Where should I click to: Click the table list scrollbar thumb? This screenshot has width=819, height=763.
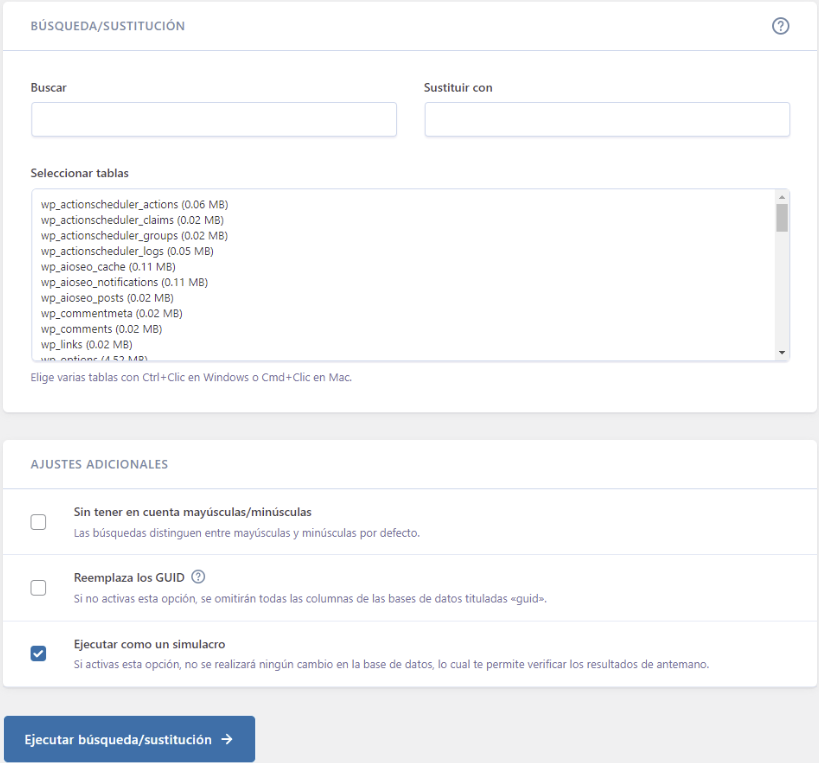pos(782,218)
